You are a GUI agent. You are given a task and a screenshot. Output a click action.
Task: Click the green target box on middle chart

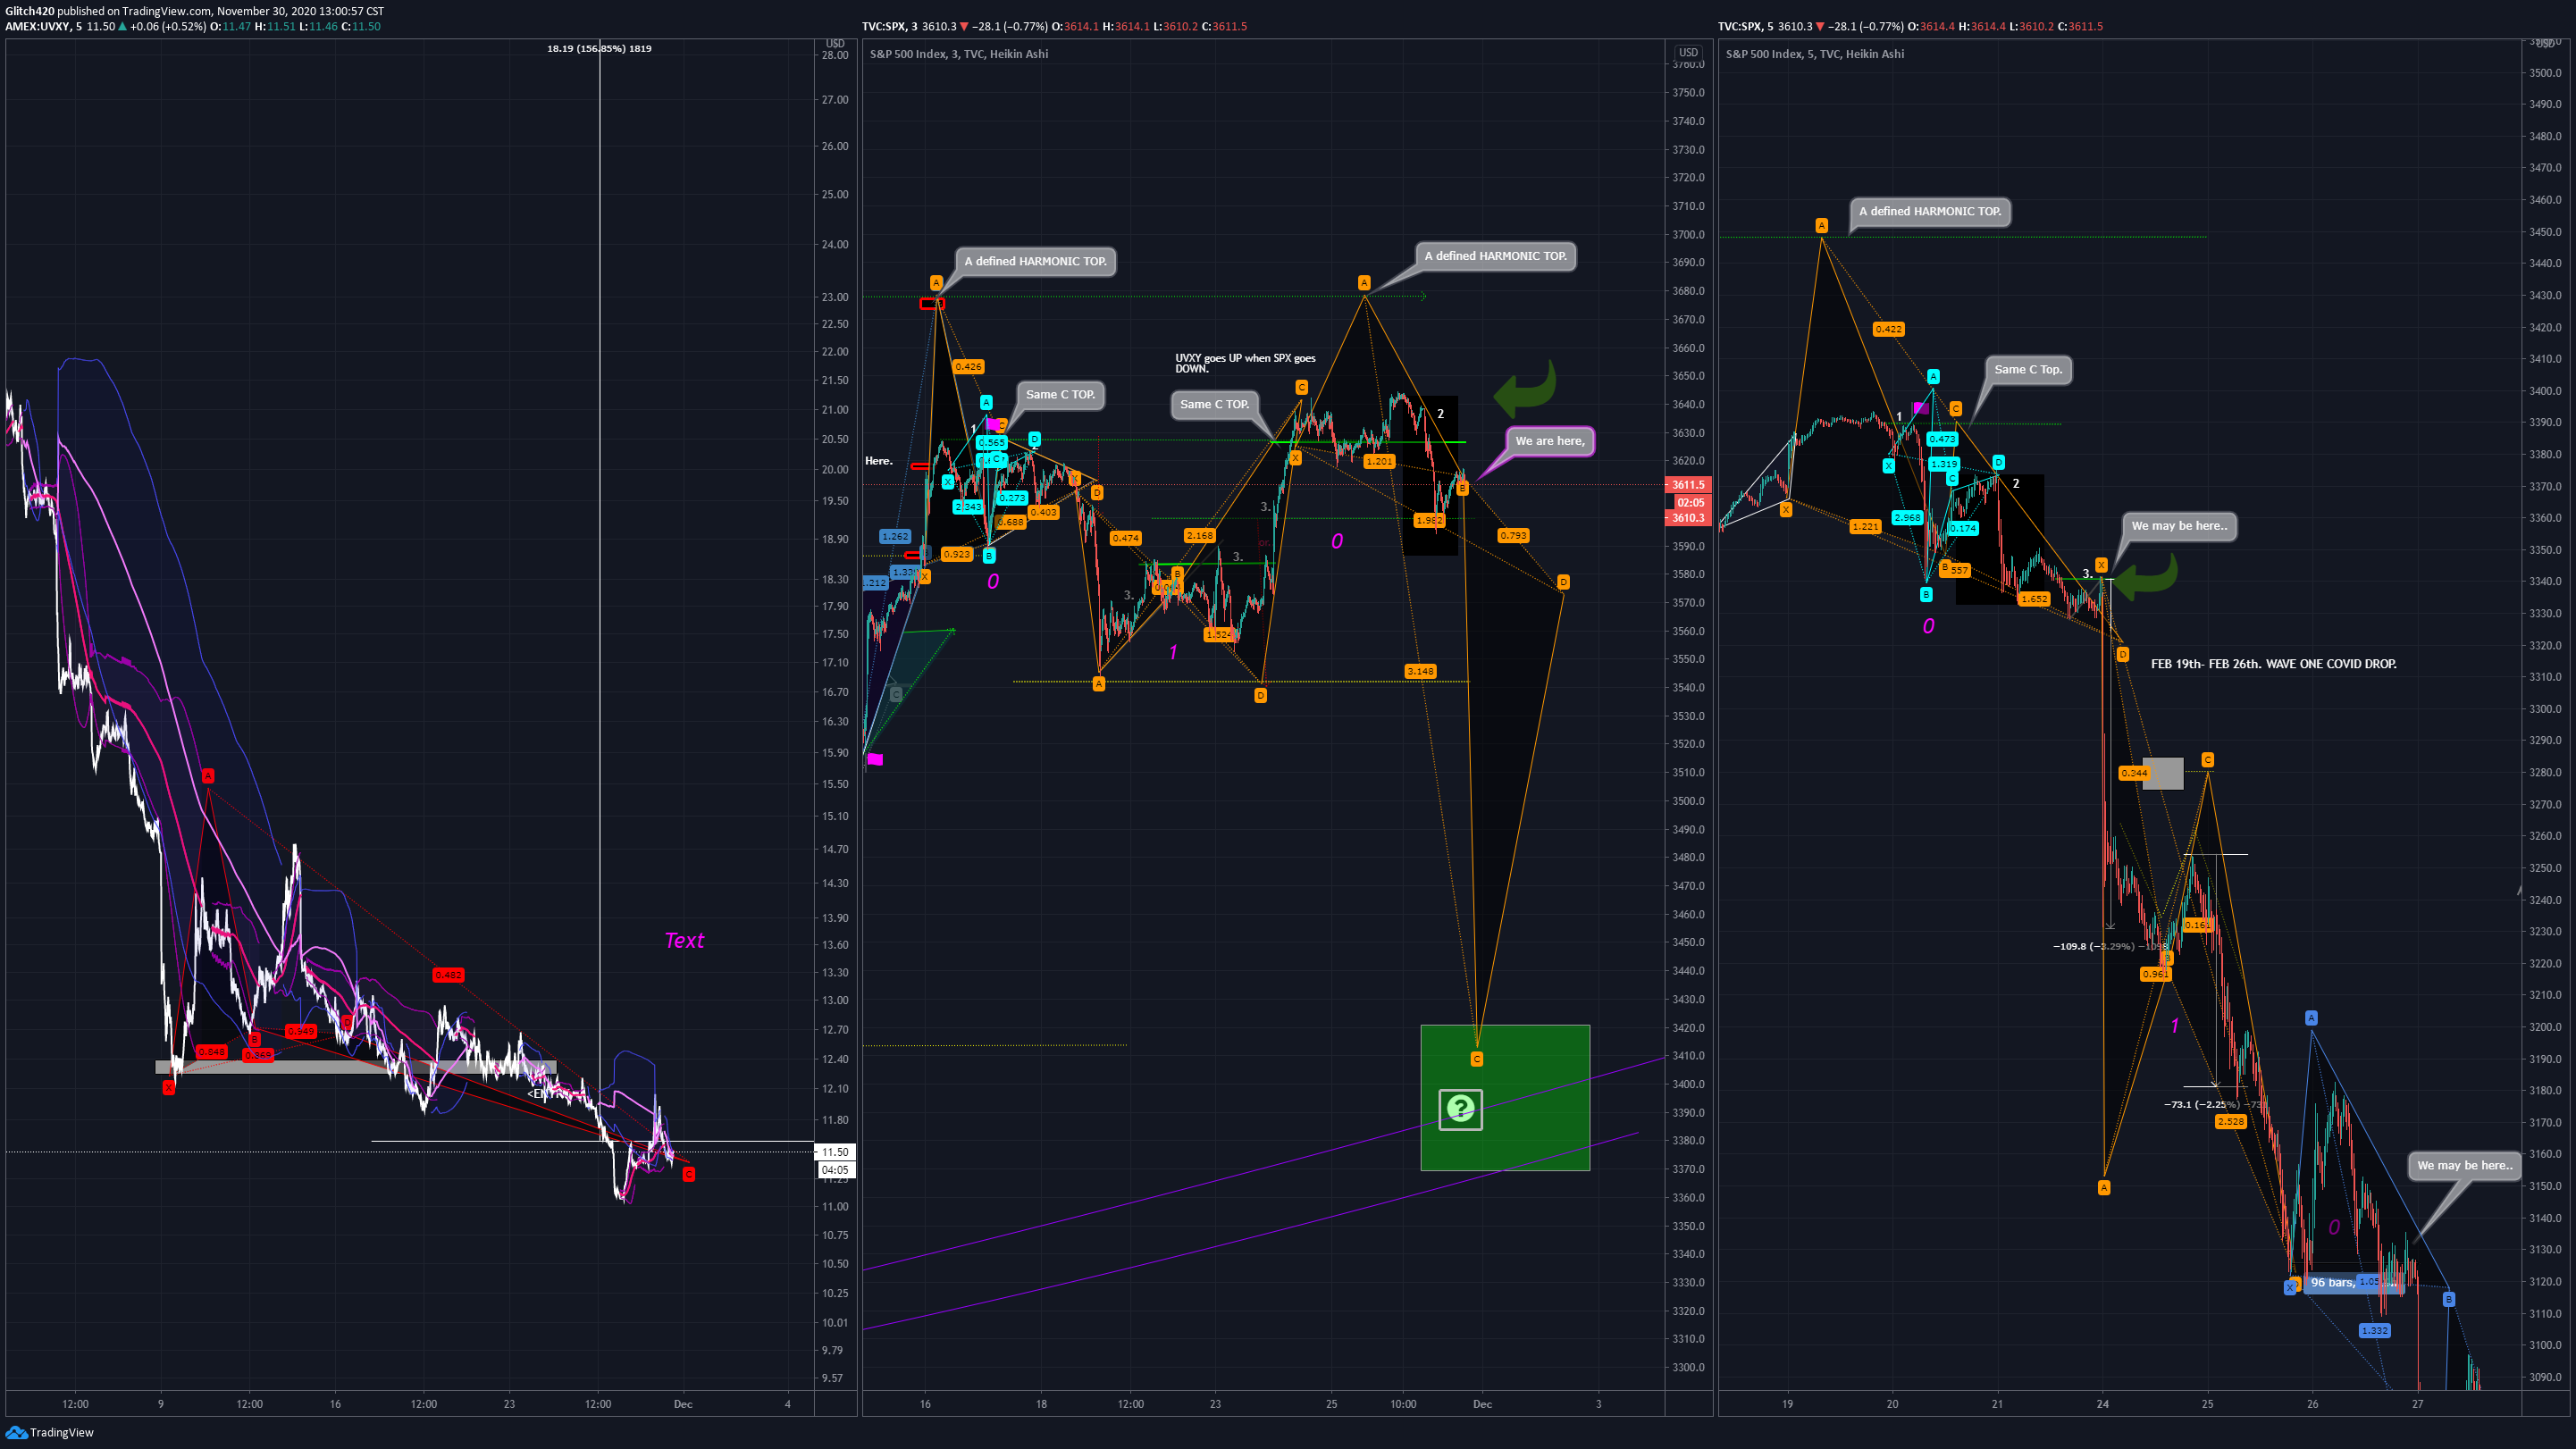pos(1505,1098)
